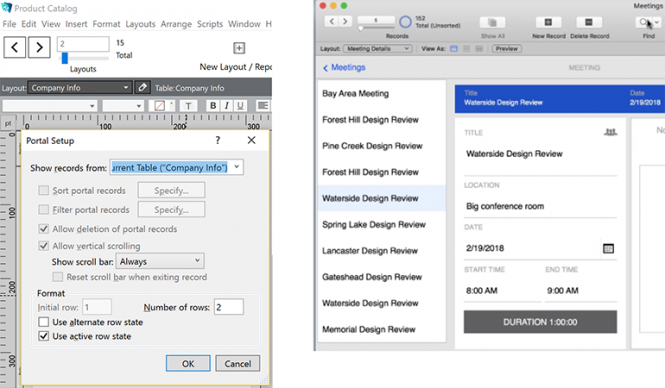Toggle bold formatting in Product Catalog
This screenshot has width=665, height=388.
tap(213, 106)
